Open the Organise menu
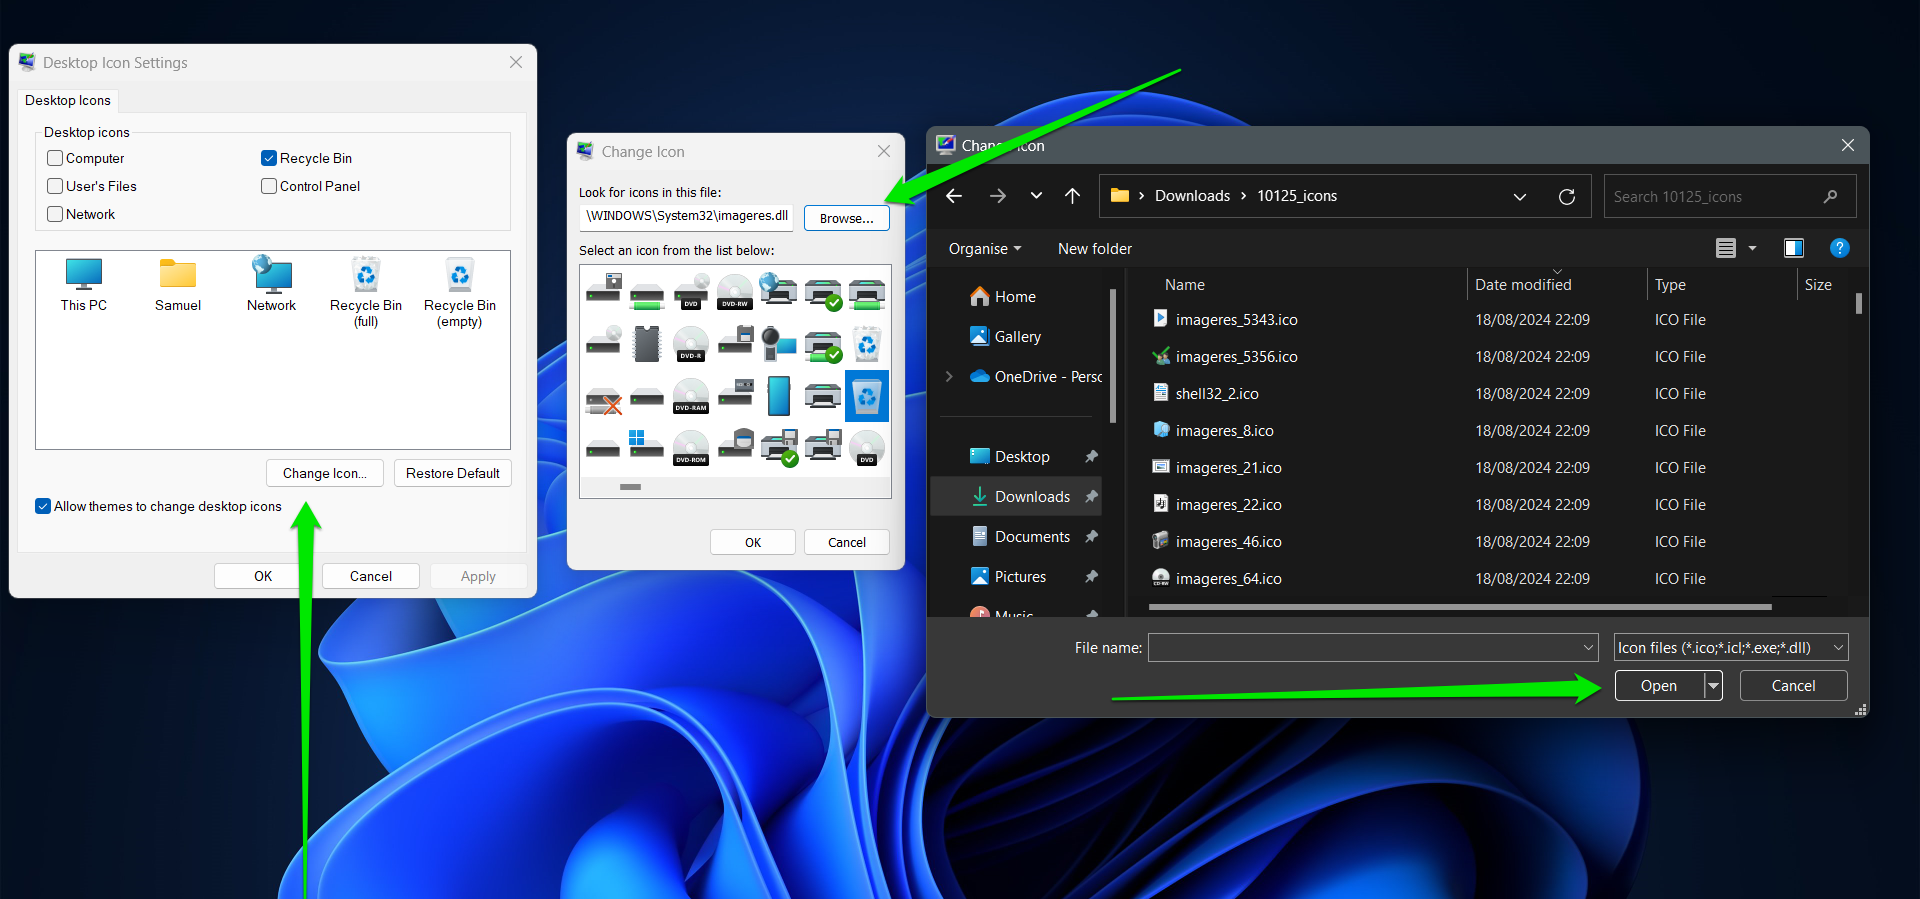 [x=985, y=249]
